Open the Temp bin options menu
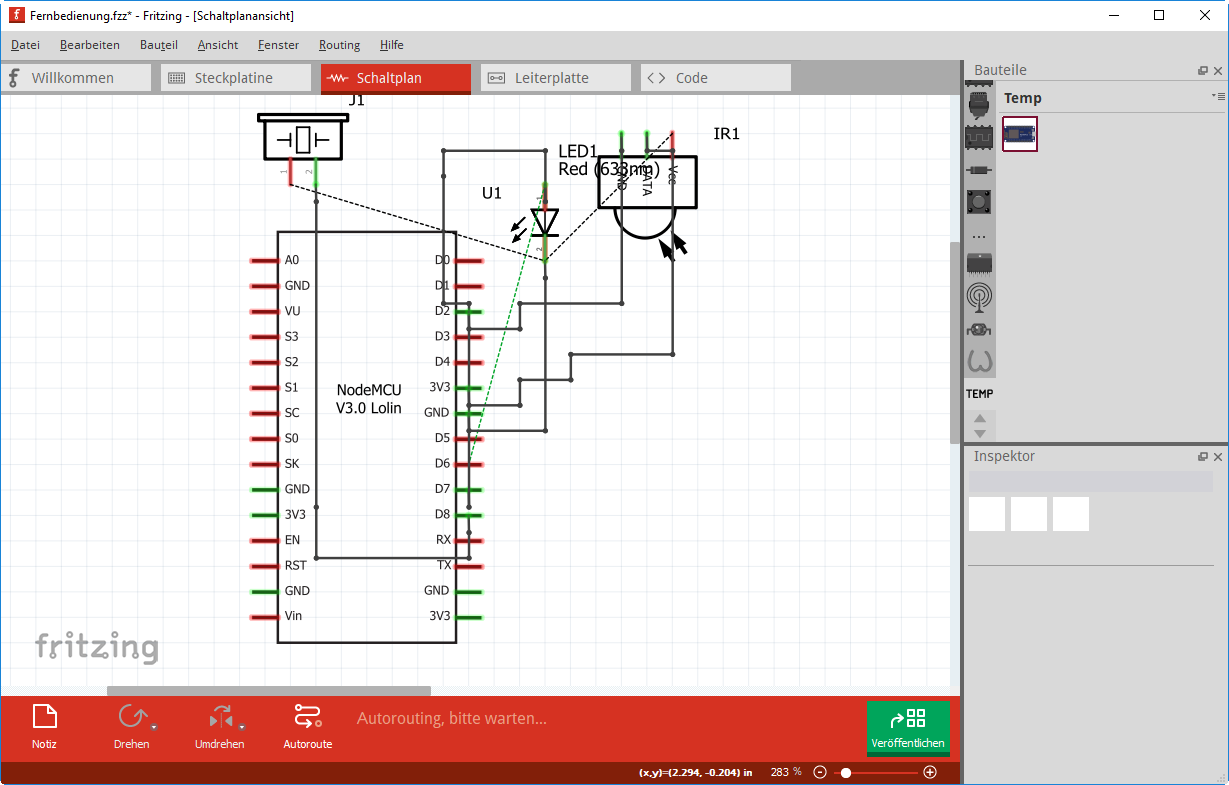1229x785 pixels. point(1217,97)
